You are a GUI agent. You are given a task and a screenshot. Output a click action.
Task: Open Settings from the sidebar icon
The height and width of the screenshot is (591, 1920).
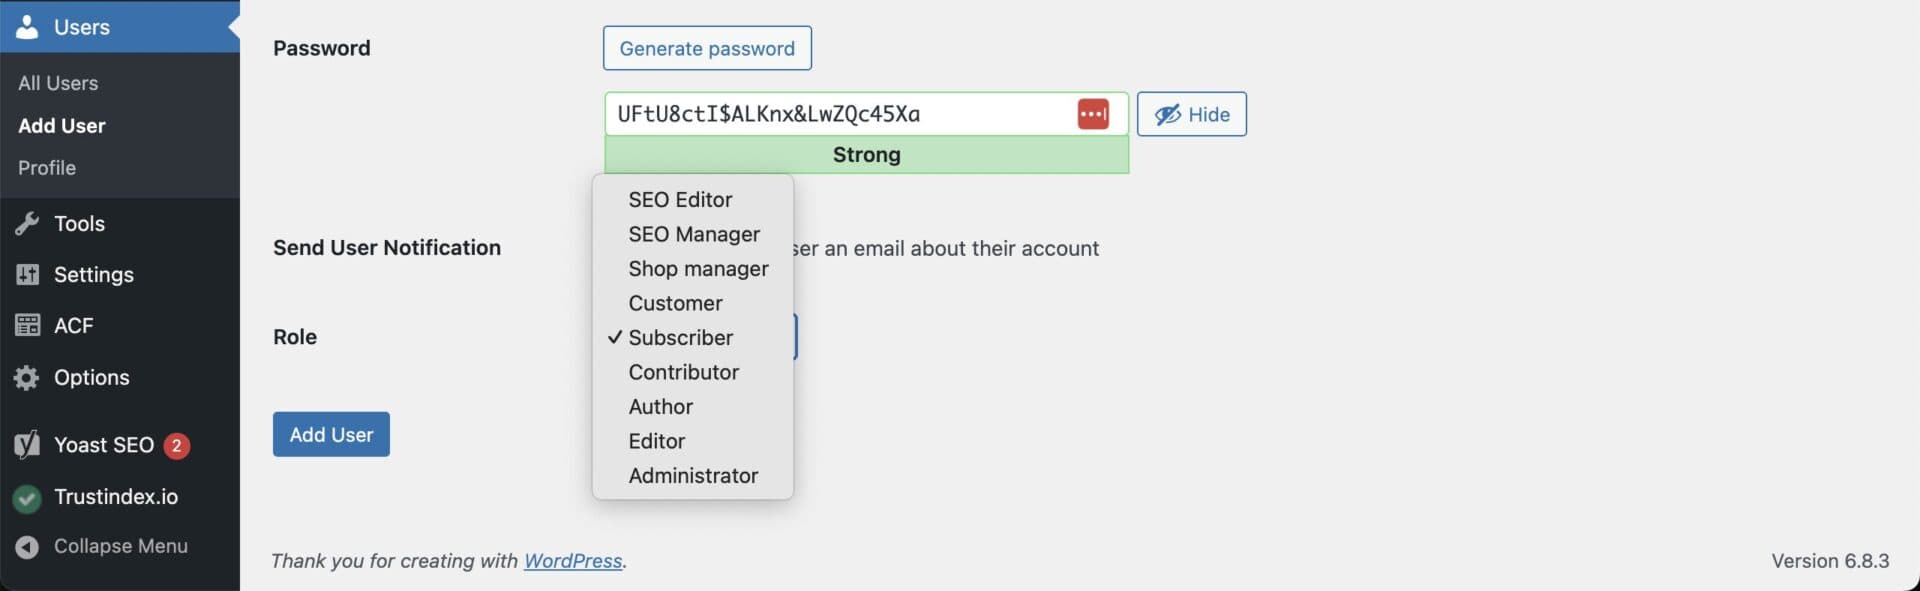click(27, 274)
